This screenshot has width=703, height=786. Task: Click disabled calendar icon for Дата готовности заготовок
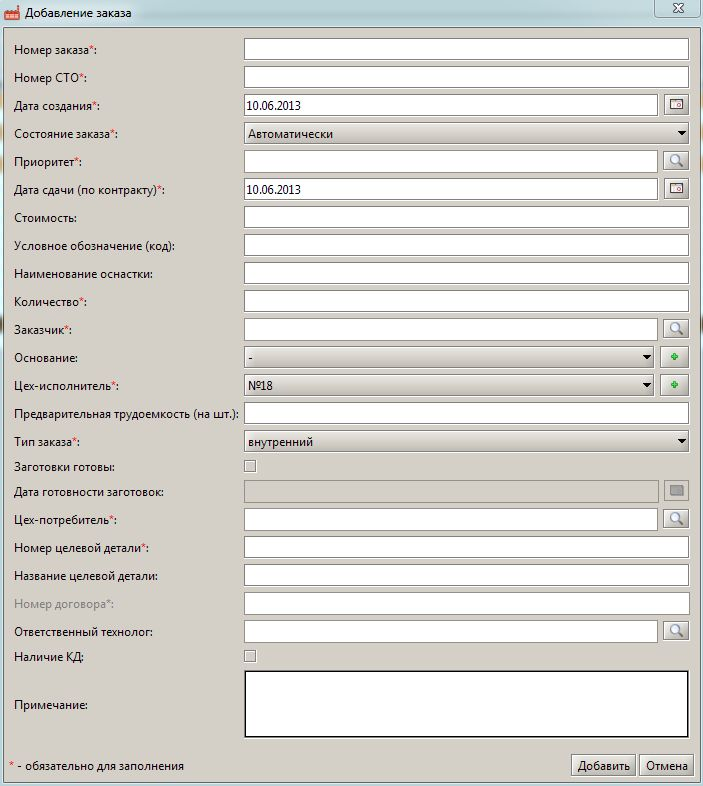tap(676, 491)
